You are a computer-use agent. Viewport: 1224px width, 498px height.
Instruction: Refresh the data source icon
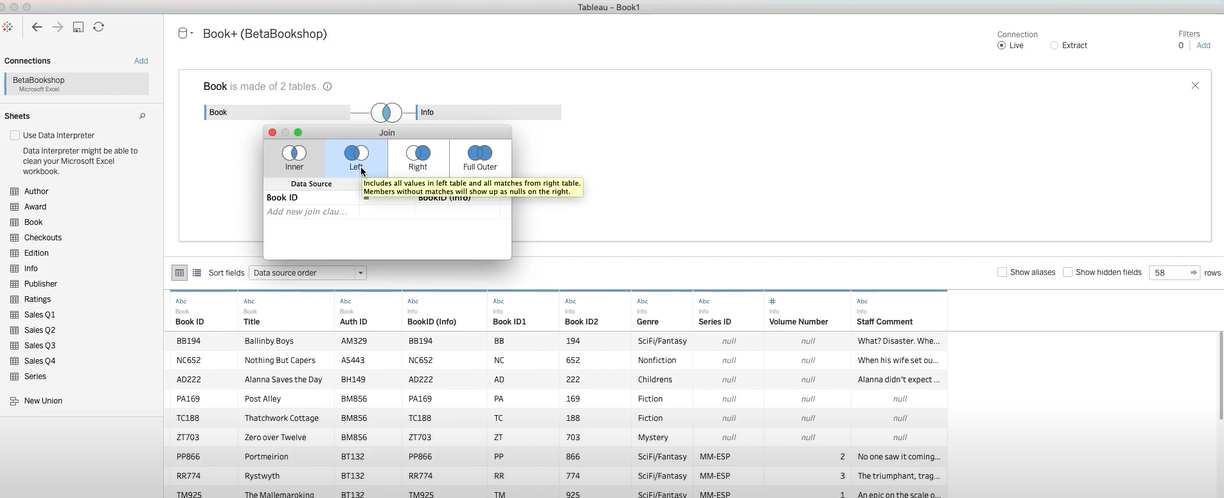click(98, 27)
